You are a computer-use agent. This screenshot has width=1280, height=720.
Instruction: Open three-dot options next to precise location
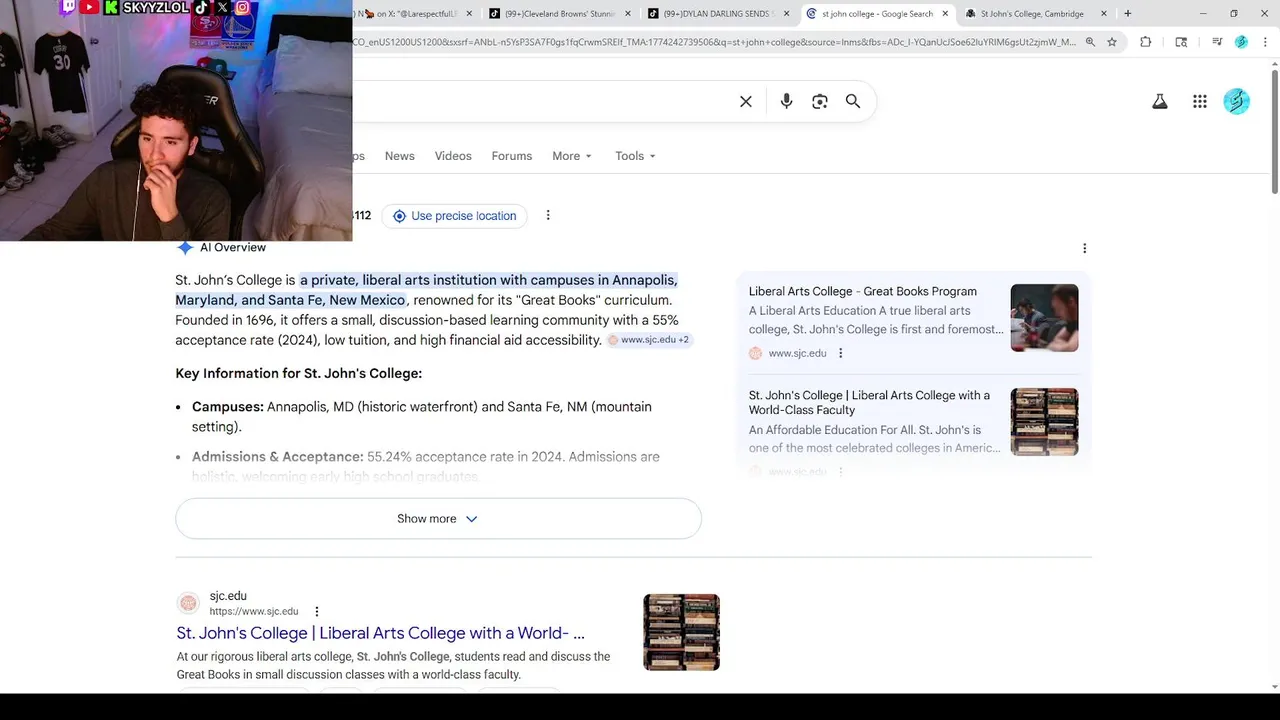[548, 215]
